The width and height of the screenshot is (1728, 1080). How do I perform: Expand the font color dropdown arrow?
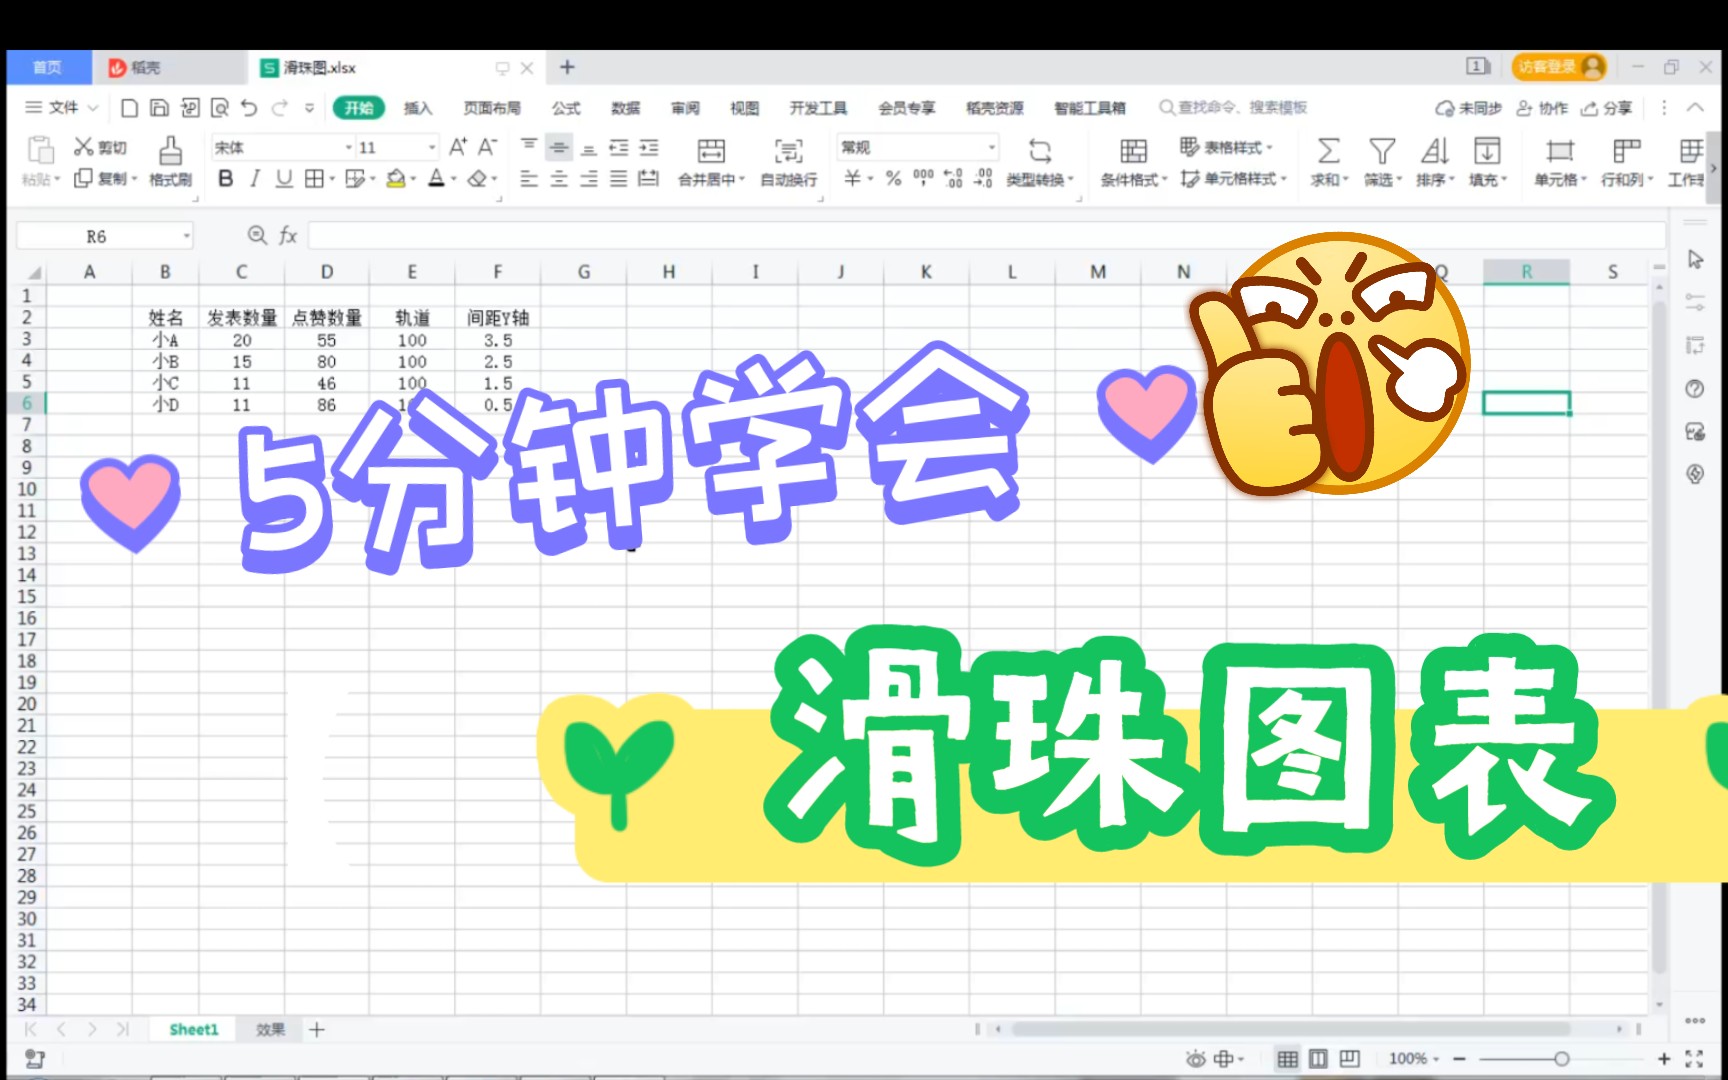click(x=453, y=179)
